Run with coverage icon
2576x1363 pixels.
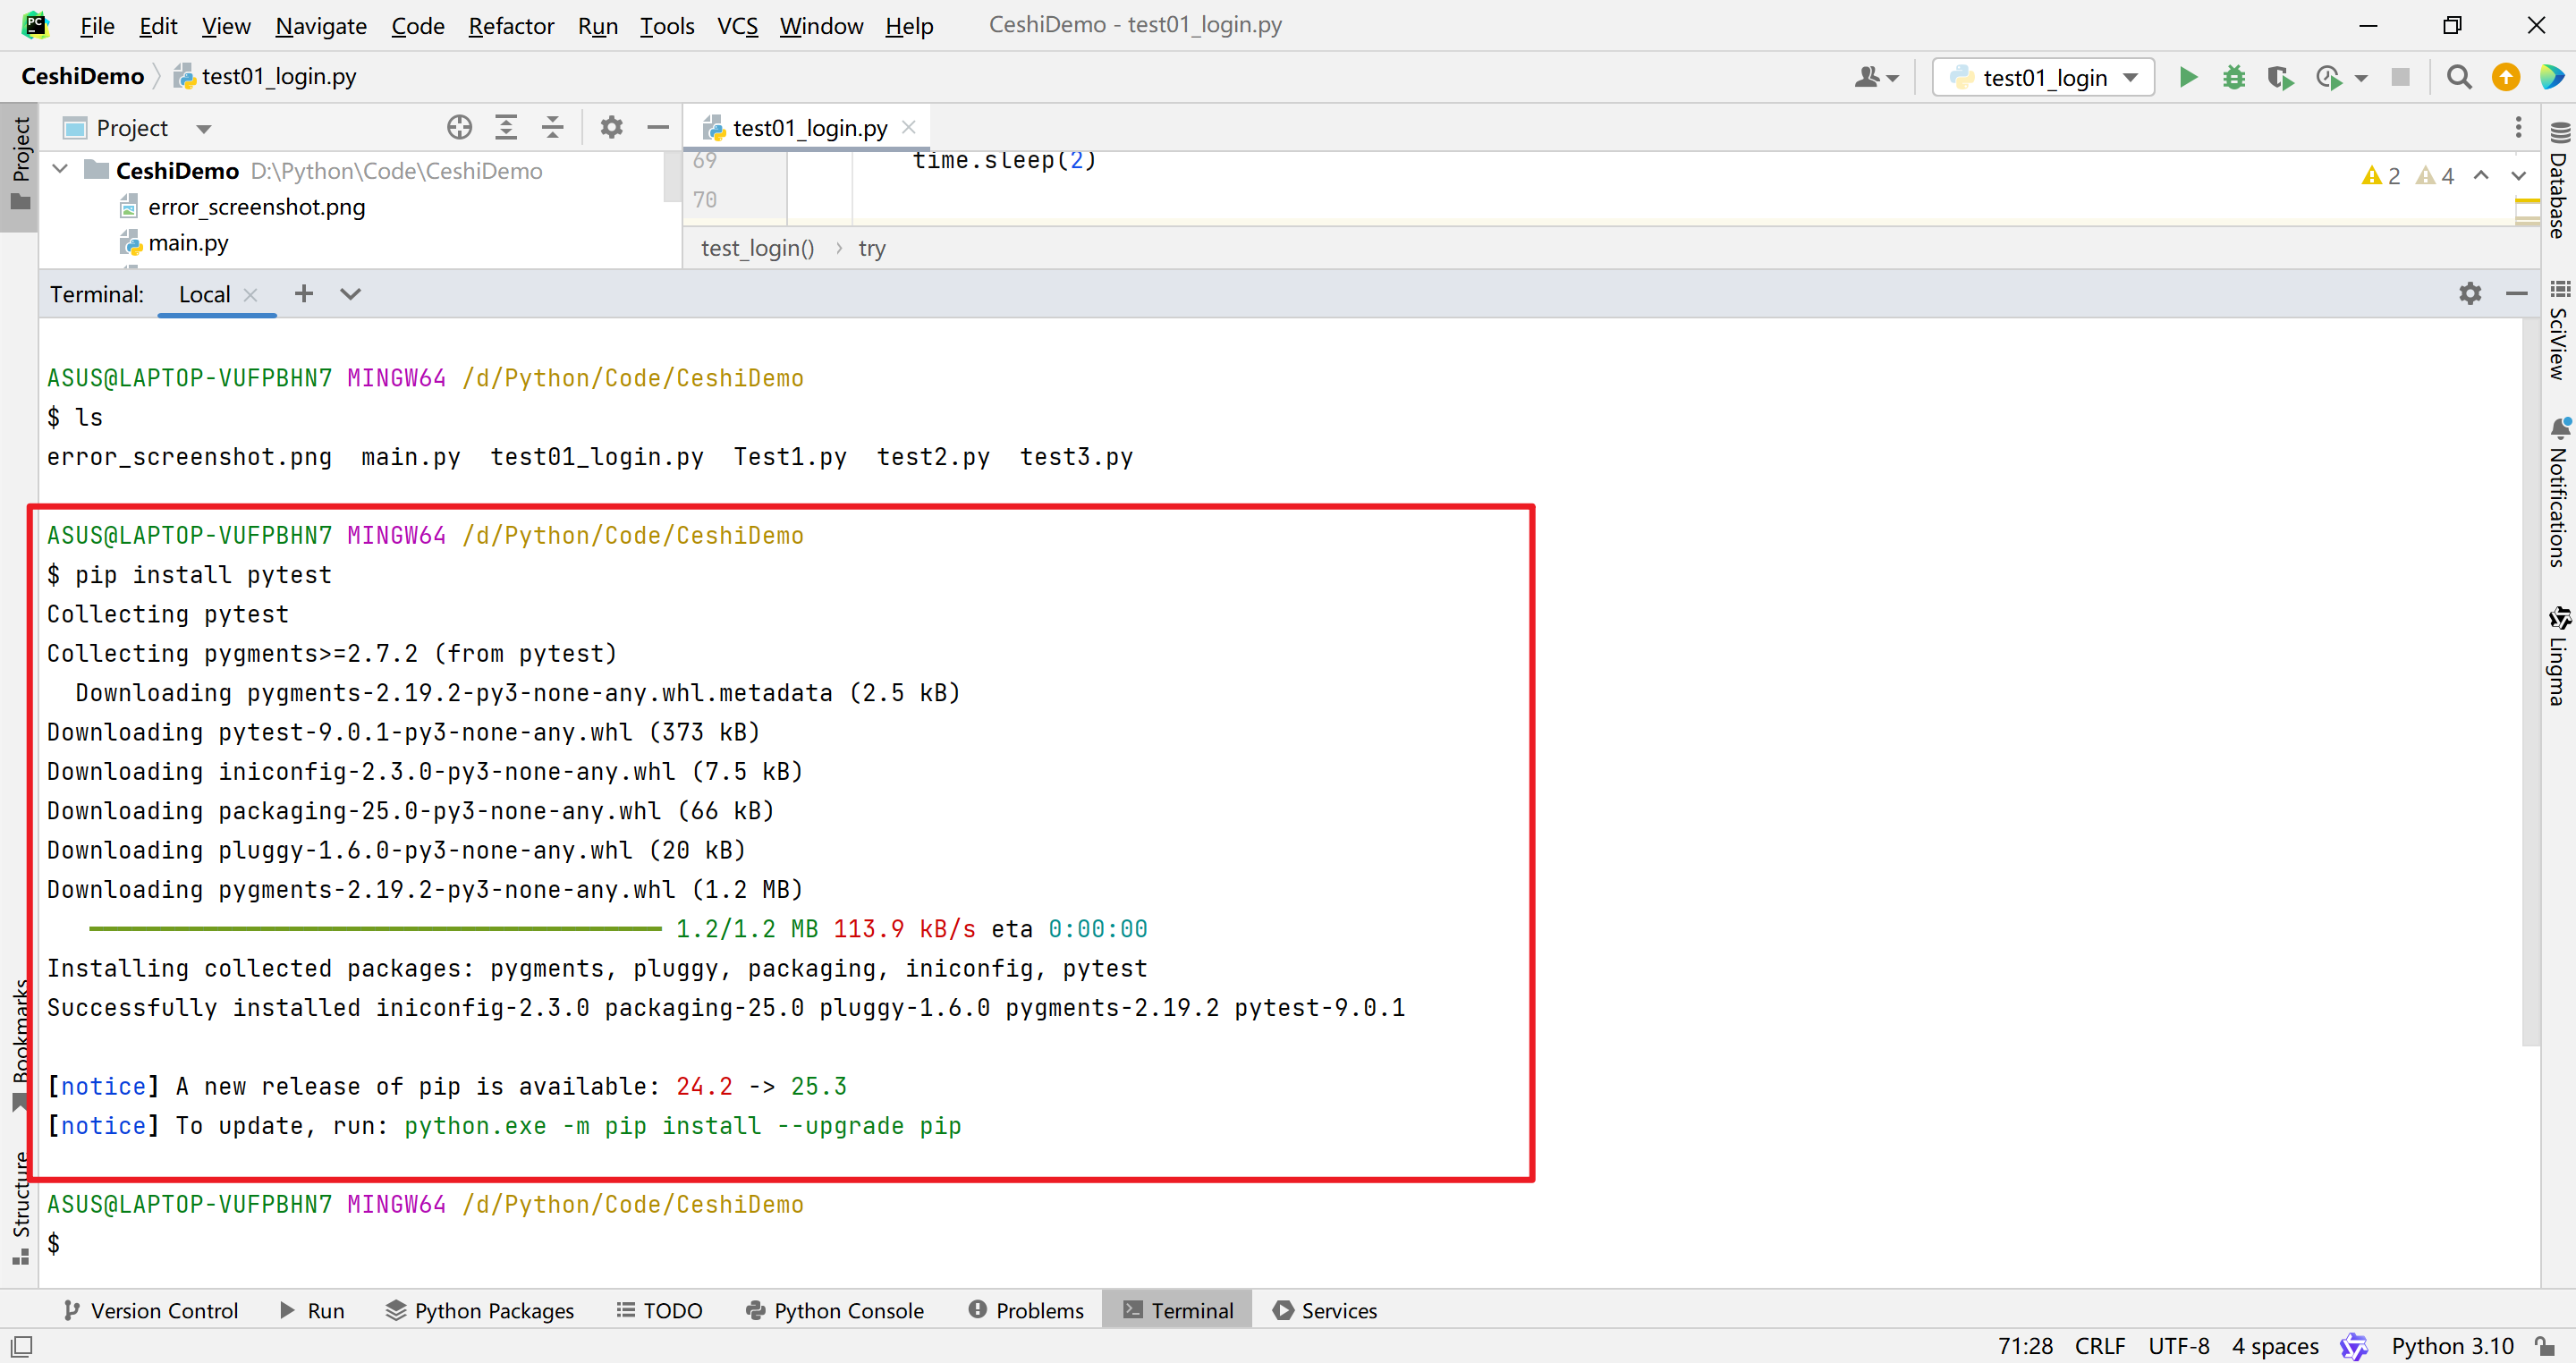pyautogui.click(x=2280, y=77)
